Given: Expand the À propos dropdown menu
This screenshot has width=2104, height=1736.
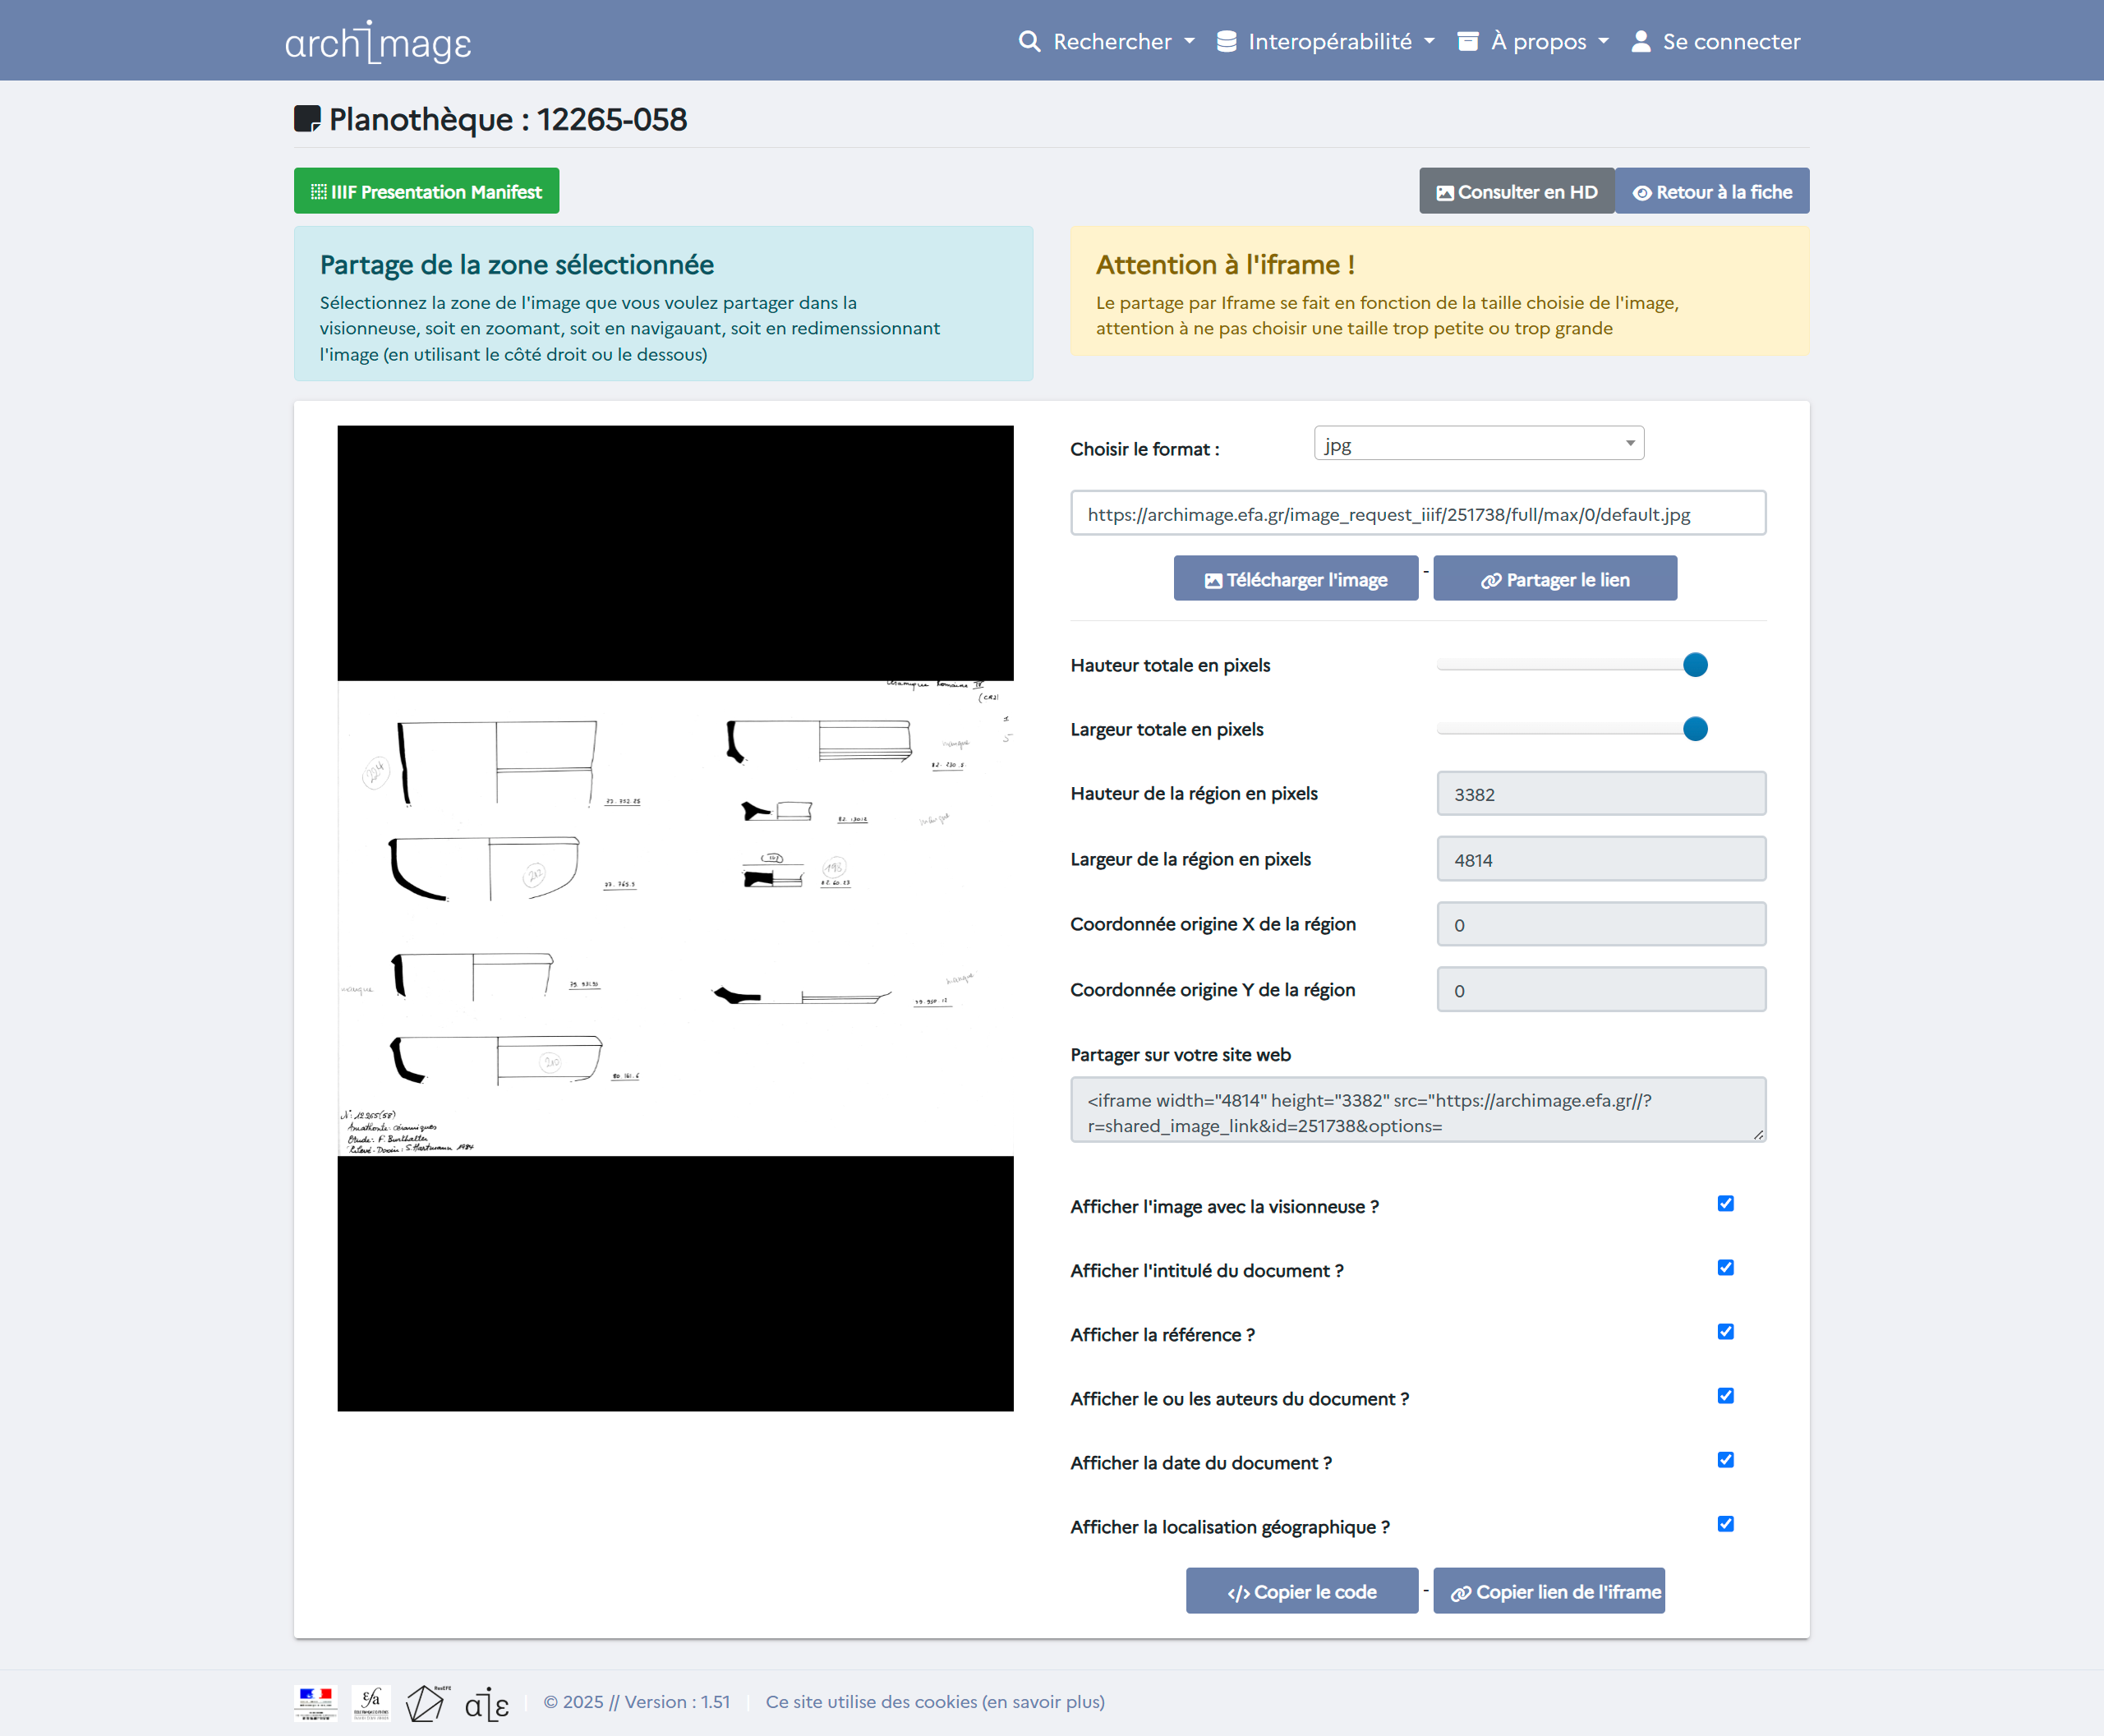Looking at the screenshot, I should 1535,42.
